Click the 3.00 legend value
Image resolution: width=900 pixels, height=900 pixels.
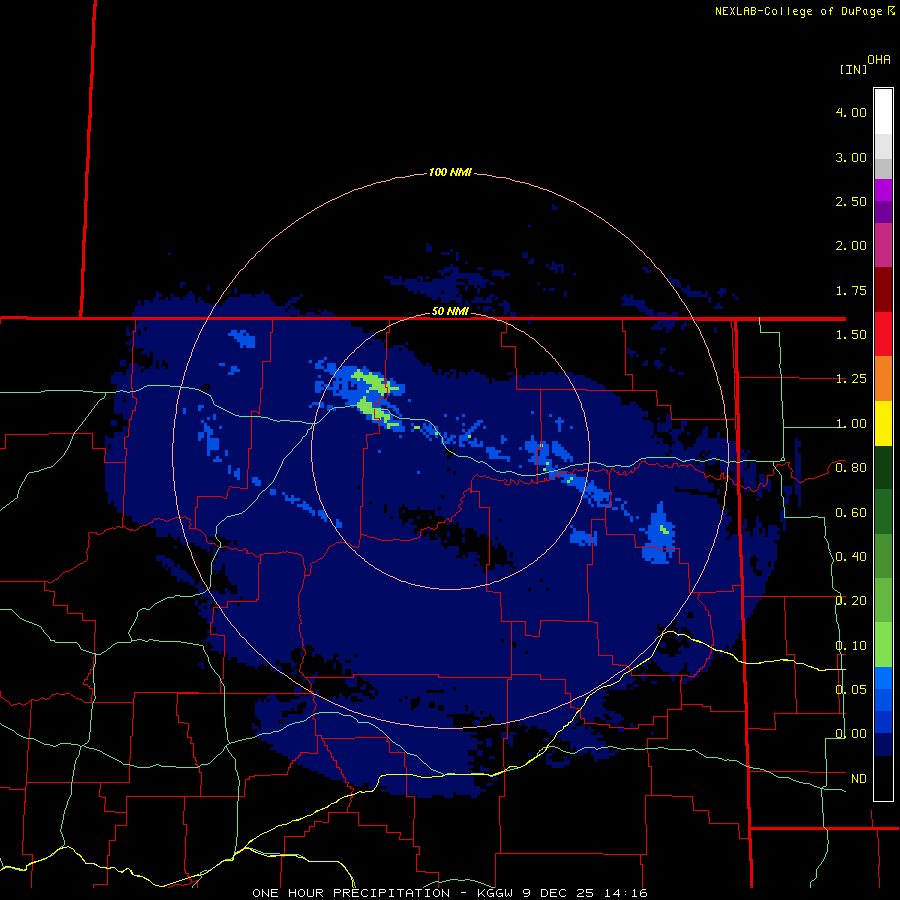point(851,157)
